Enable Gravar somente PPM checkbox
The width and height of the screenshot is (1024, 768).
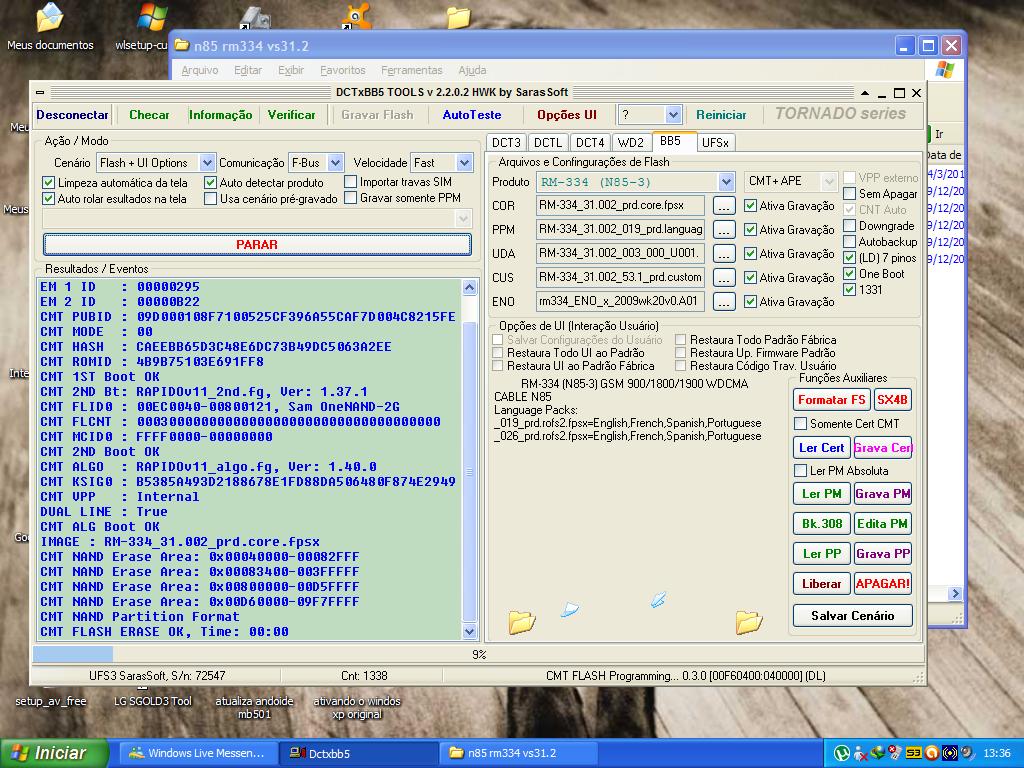pyautogui.click(x=351, y=197)
